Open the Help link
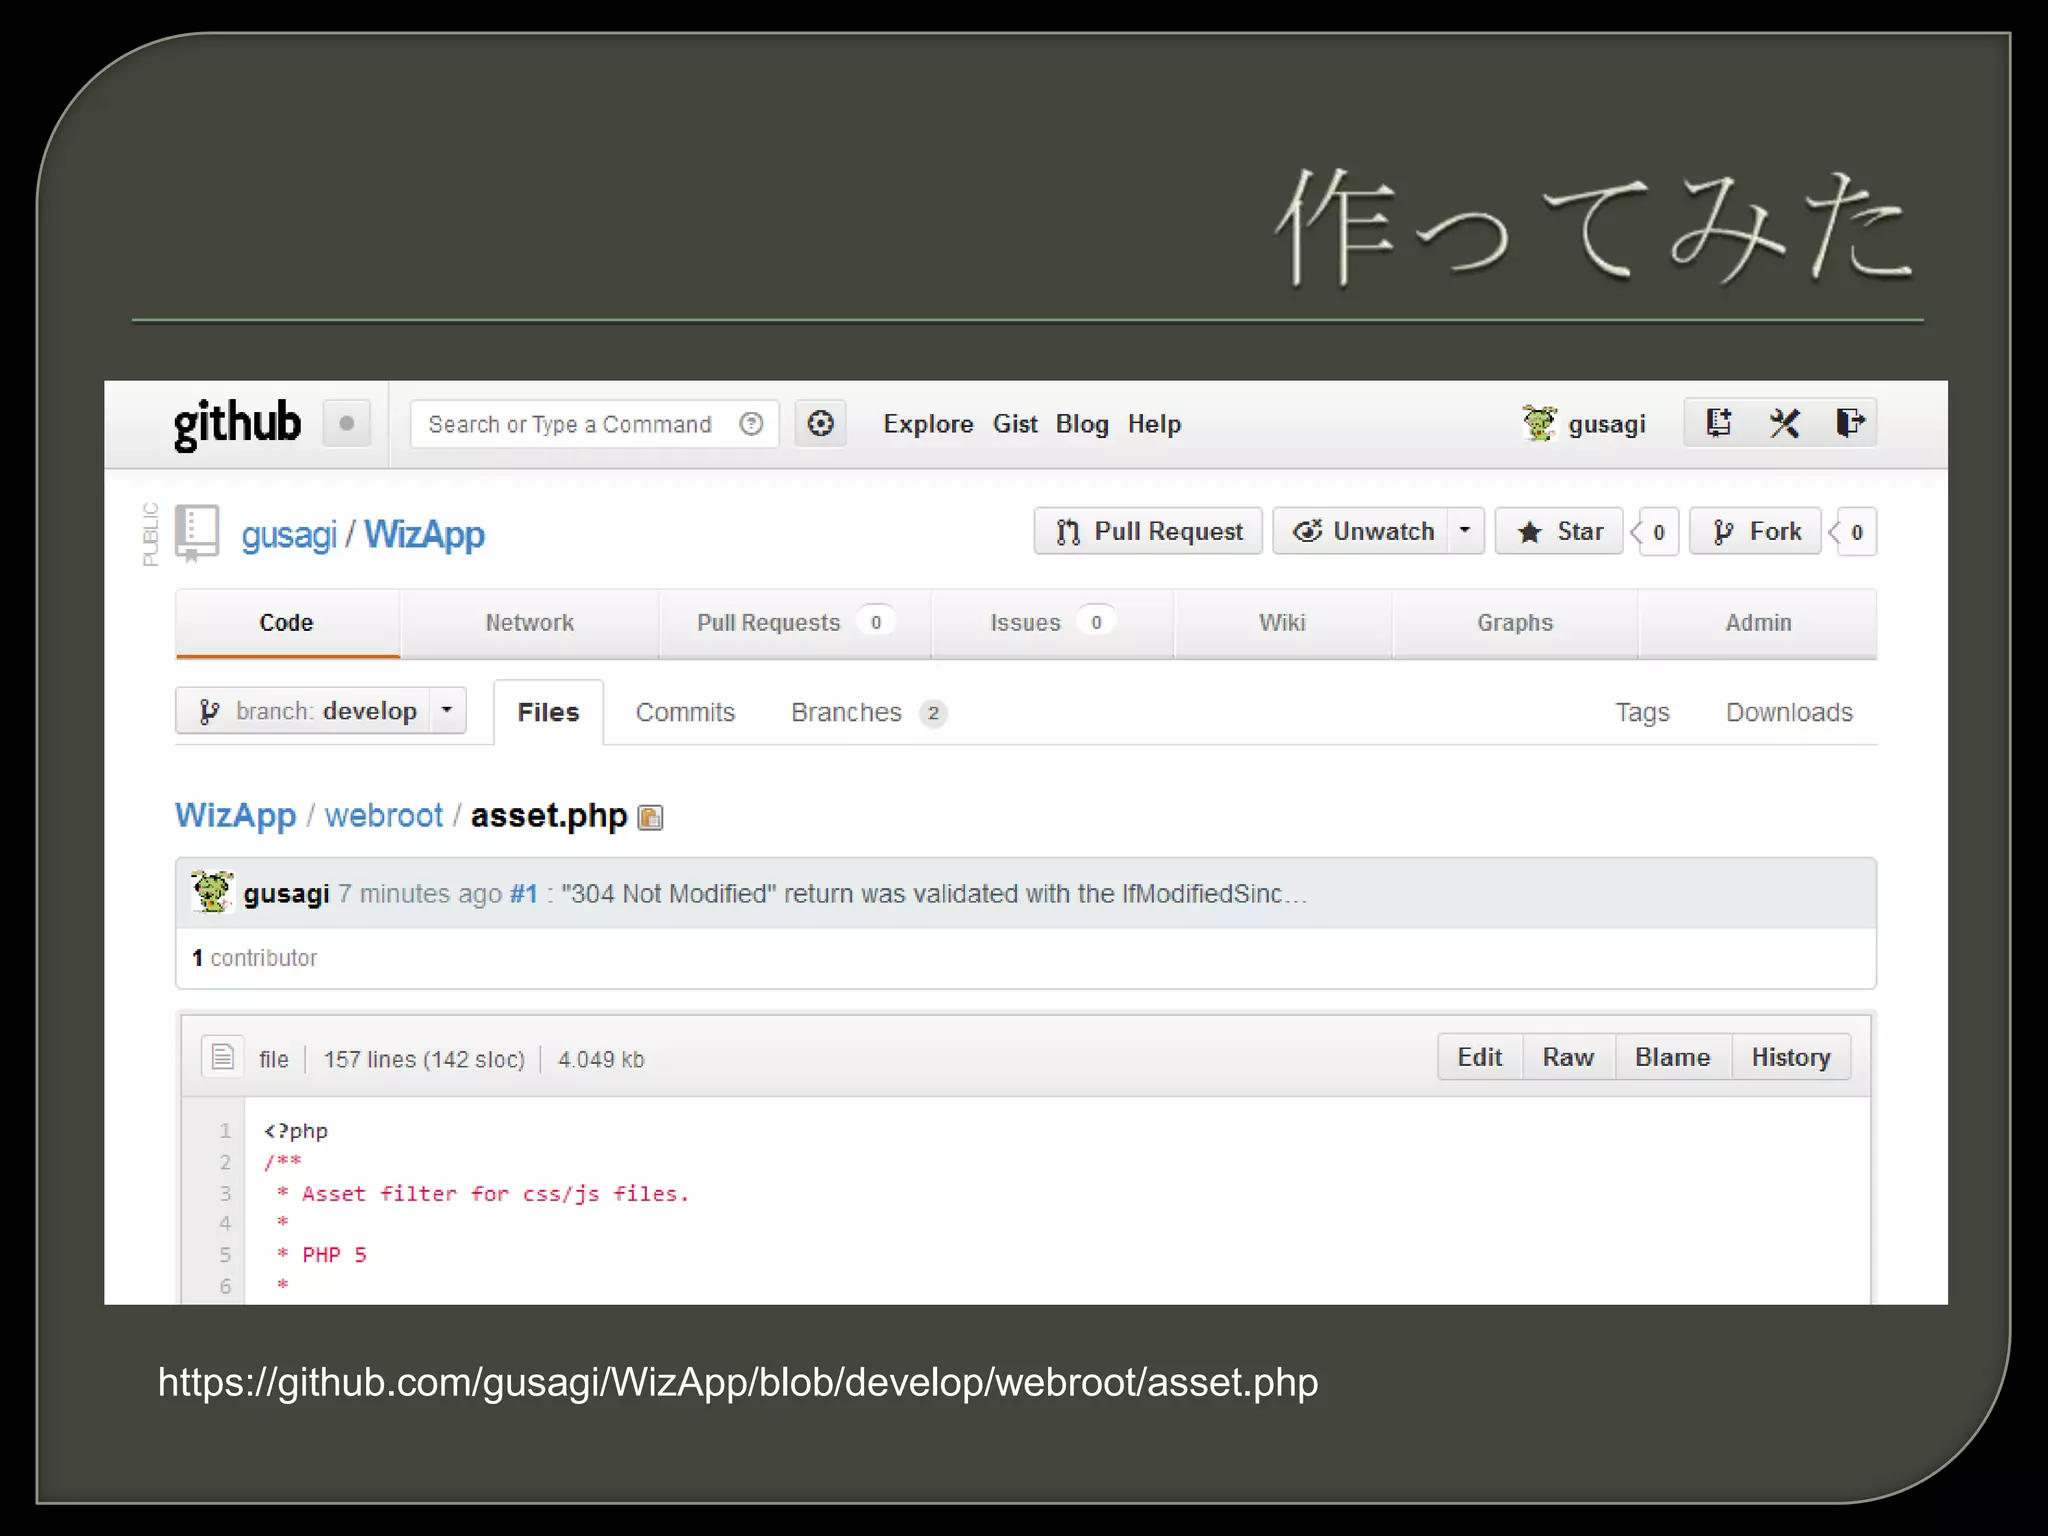 1154,424
